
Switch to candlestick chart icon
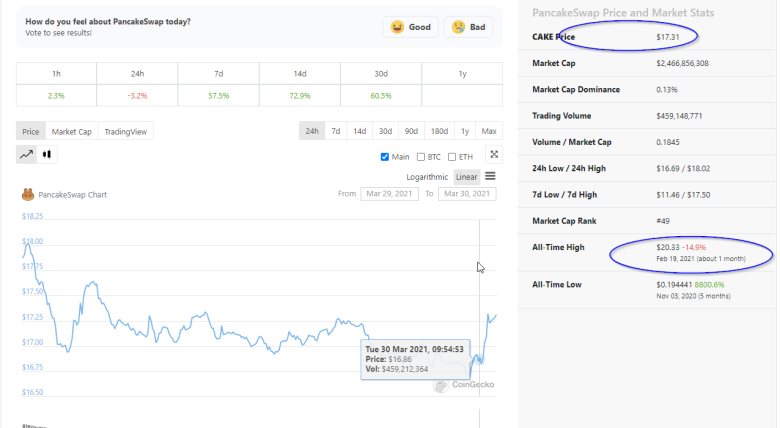coord(46,155)
